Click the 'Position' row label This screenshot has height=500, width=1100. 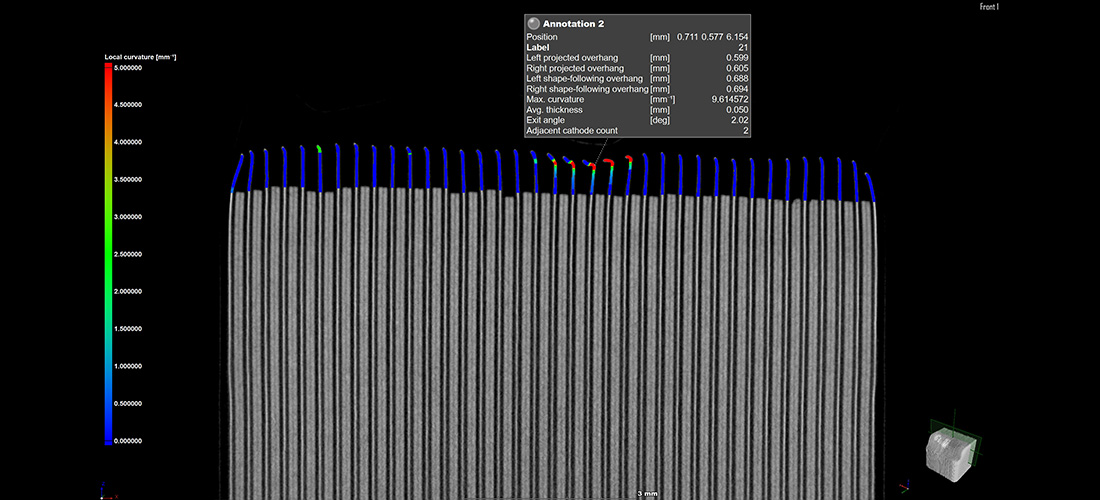tap(542, 36)
